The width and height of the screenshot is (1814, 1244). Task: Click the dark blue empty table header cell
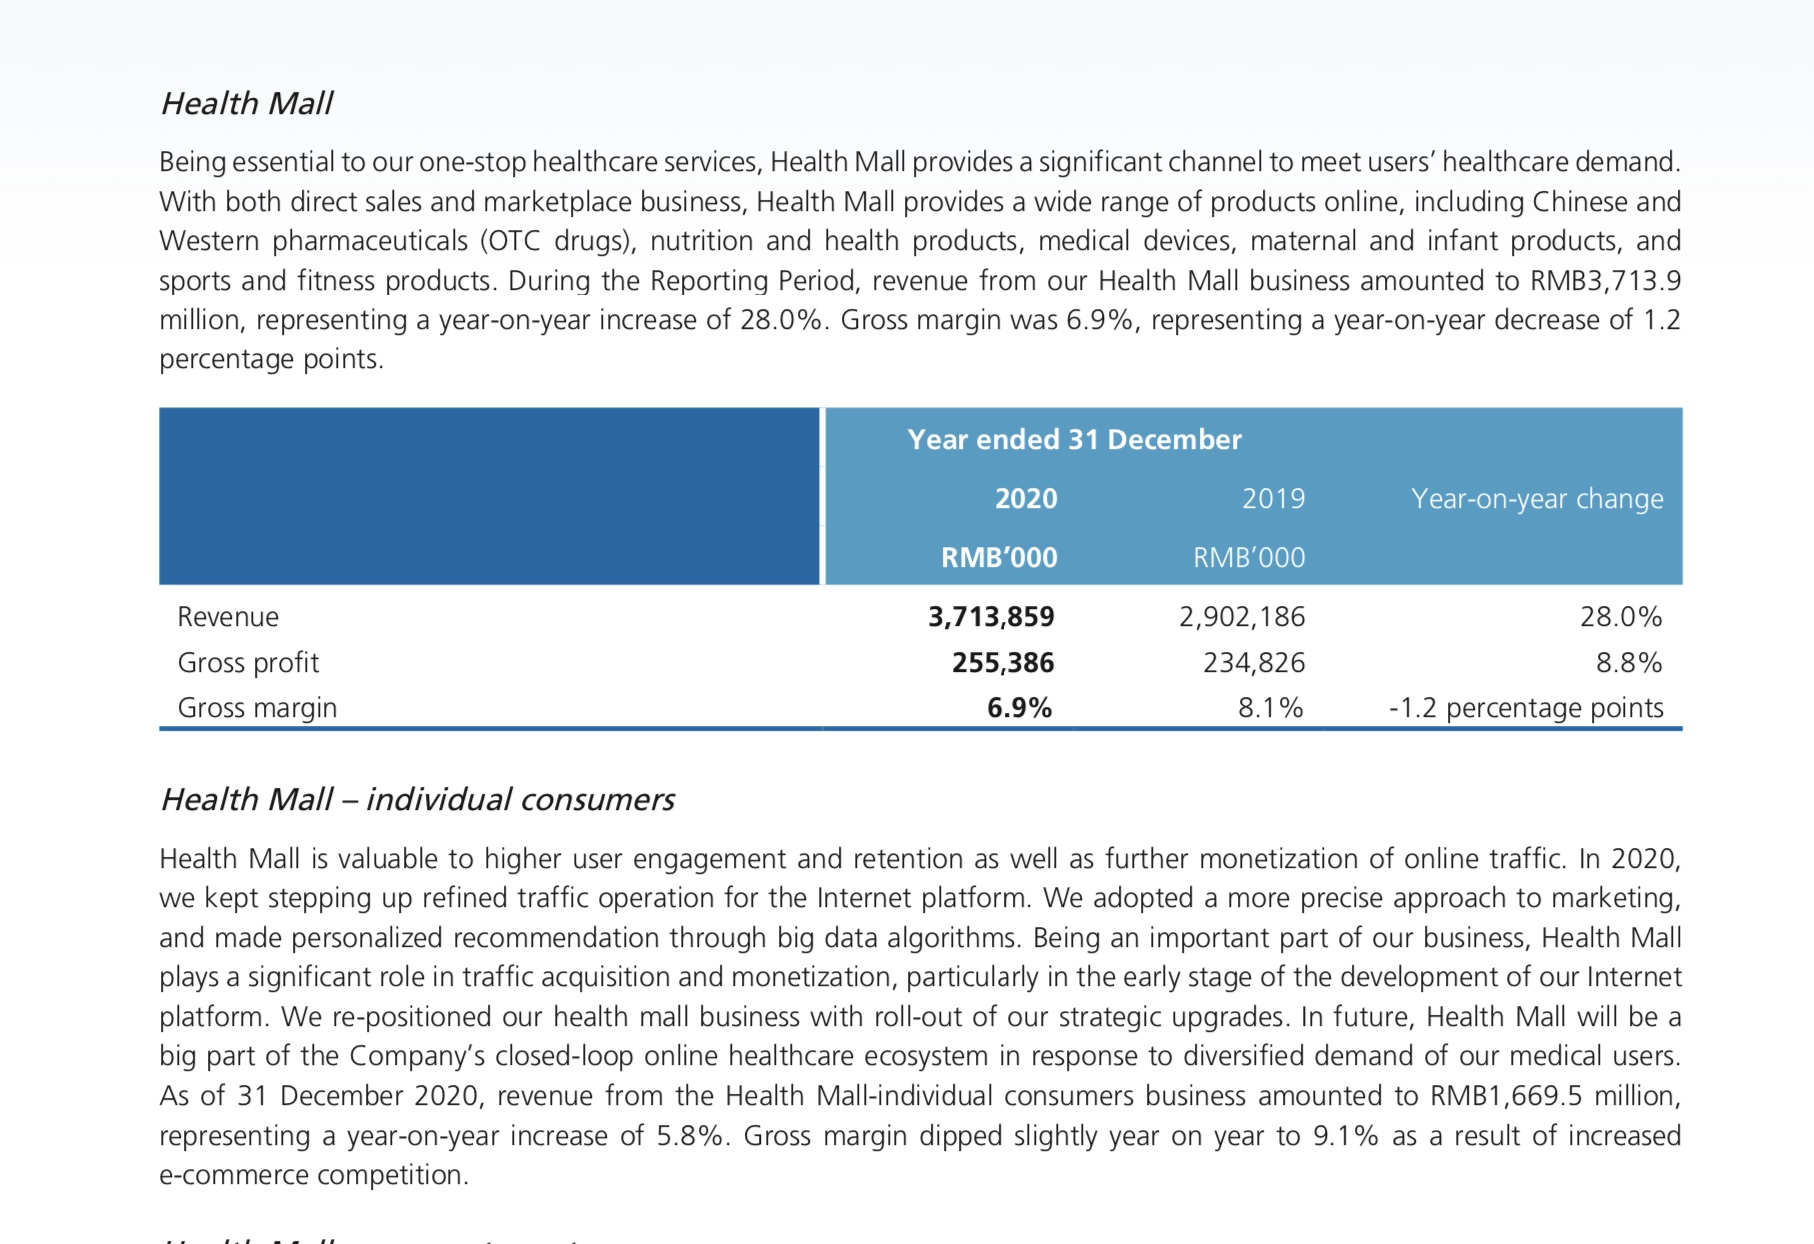[489, 496]
